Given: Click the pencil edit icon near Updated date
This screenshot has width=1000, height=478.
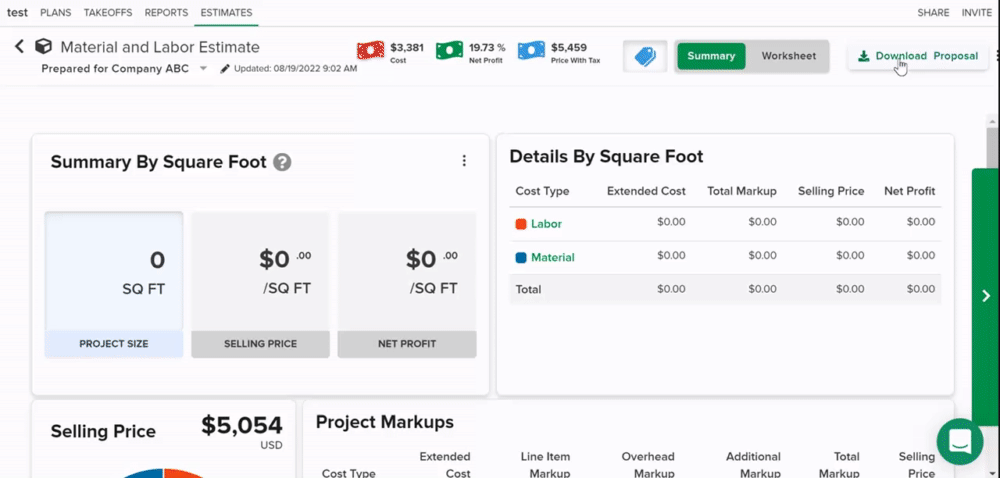Looking at the screenshot, I should point(224,69).
